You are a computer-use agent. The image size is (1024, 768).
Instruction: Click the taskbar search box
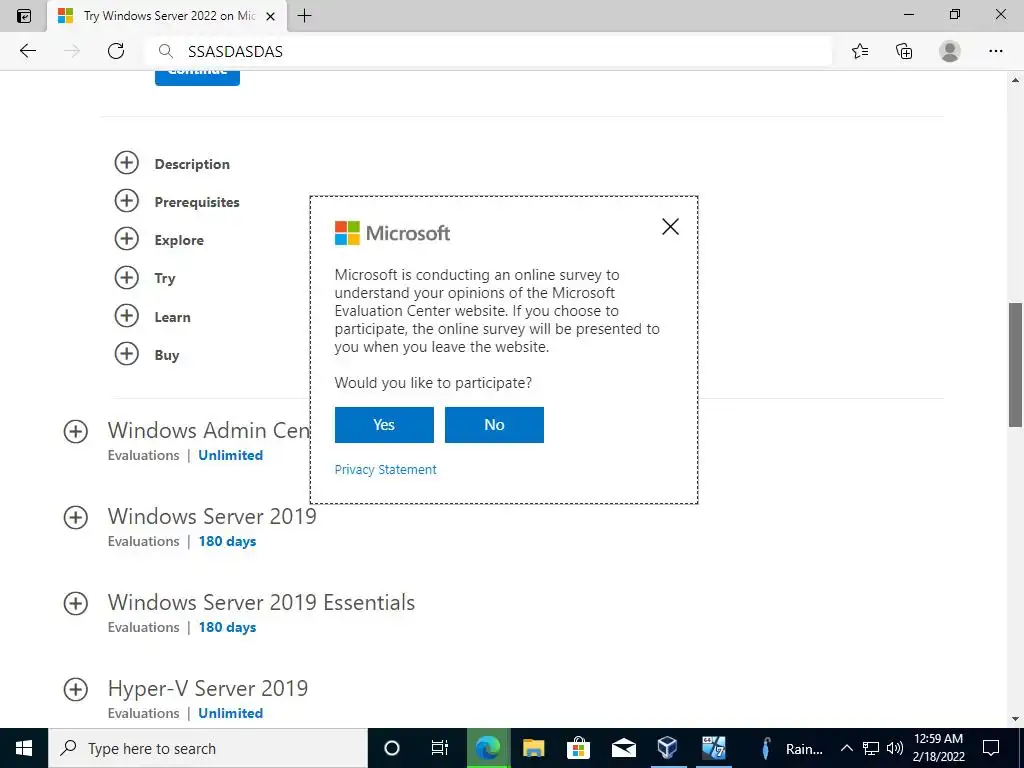[208, 748]
